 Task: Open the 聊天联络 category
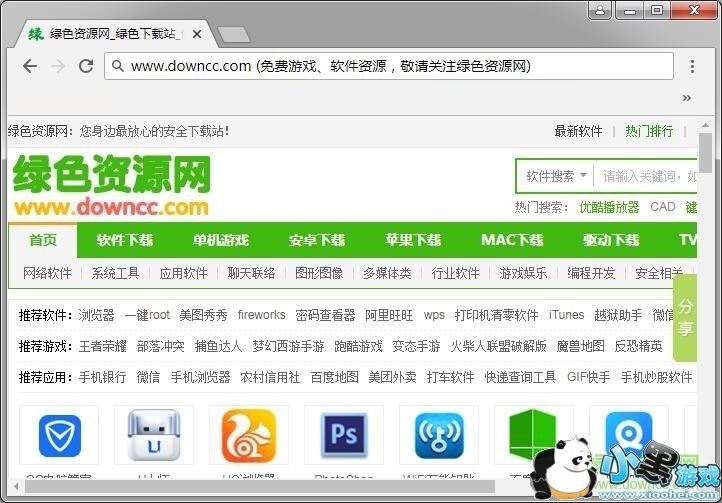pos(251,273)
